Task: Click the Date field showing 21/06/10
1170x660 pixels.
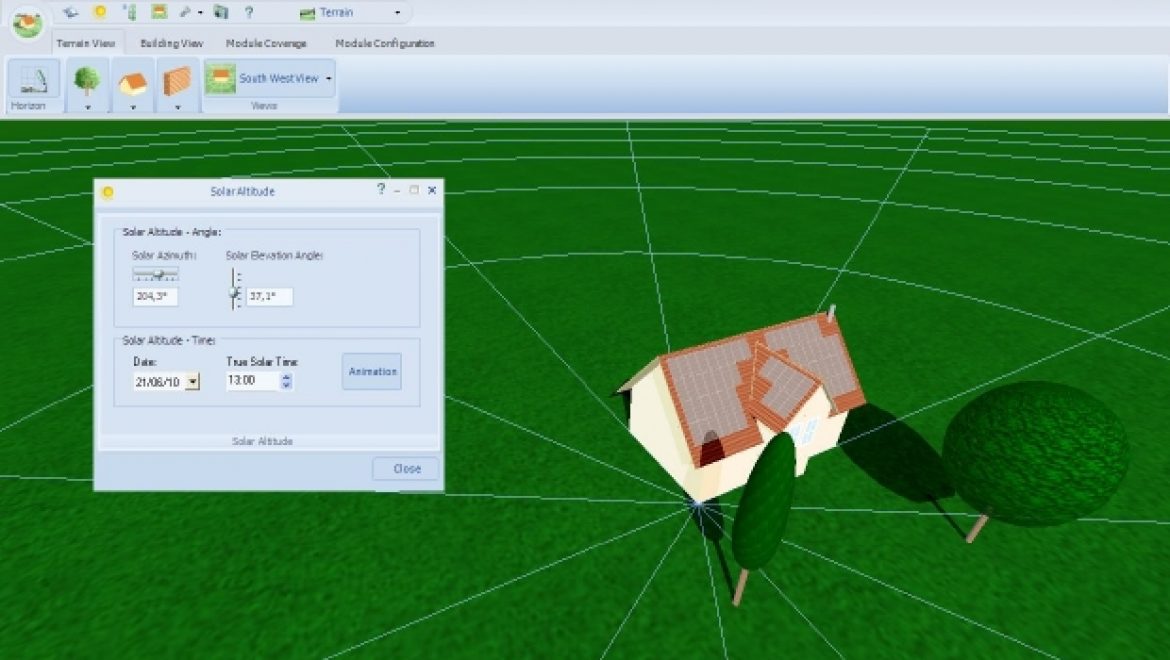Action: (159, 382)
